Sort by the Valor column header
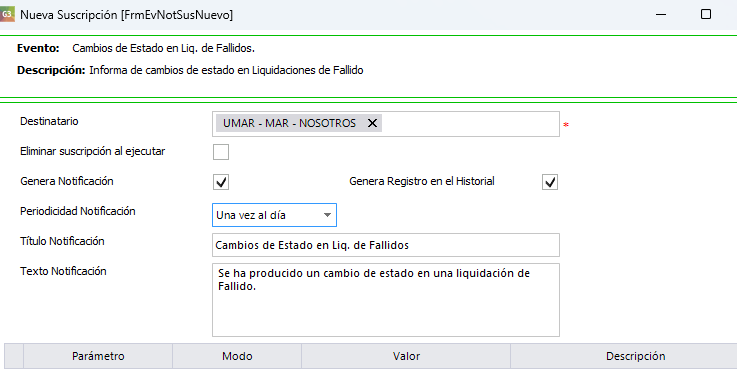The width and height of the screenshot is (737, 375). (406, 356)
